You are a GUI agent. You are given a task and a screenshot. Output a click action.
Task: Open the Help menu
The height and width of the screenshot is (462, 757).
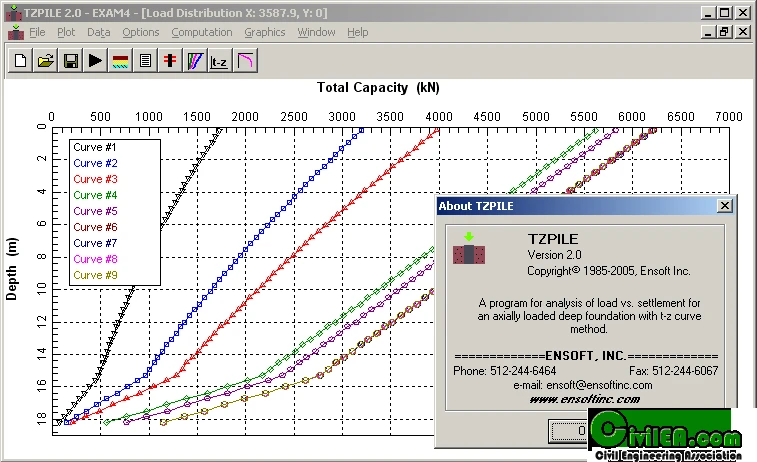point(357,32)
